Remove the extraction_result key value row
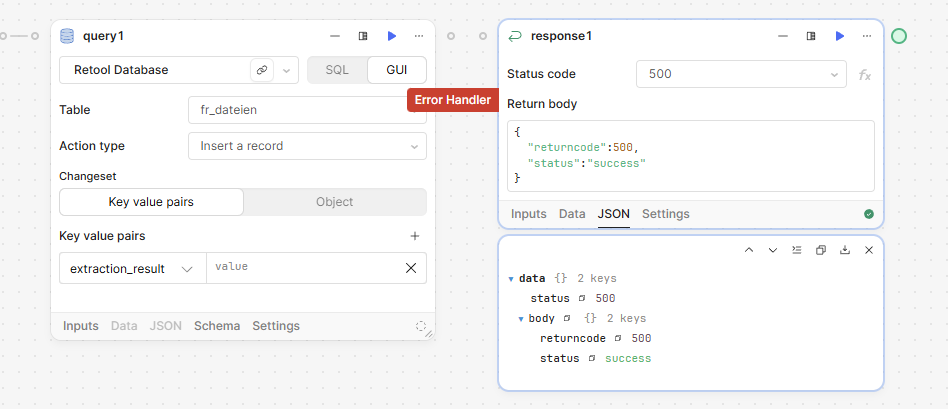The height and width of the screenshot is (409, 948). click(x=411, y=268)
